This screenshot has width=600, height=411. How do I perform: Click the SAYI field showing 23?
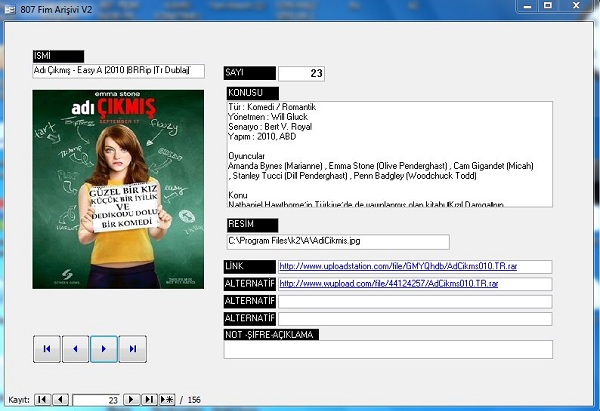[x=301, y=73]
